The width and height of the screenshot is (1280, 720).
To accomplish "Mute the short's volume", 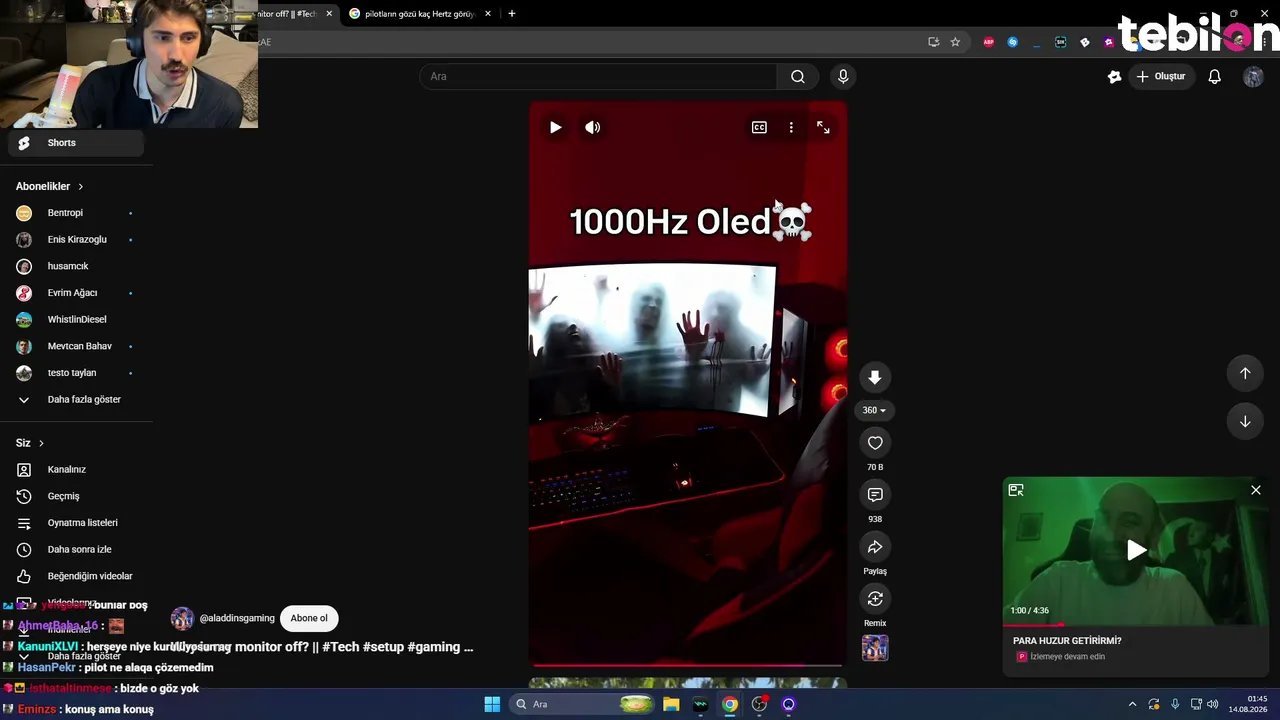I will (x=593, y=127).
